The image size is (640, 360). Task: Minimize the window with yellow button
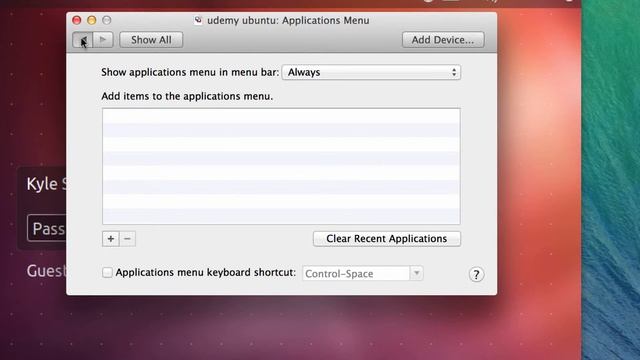click(91, 20)
